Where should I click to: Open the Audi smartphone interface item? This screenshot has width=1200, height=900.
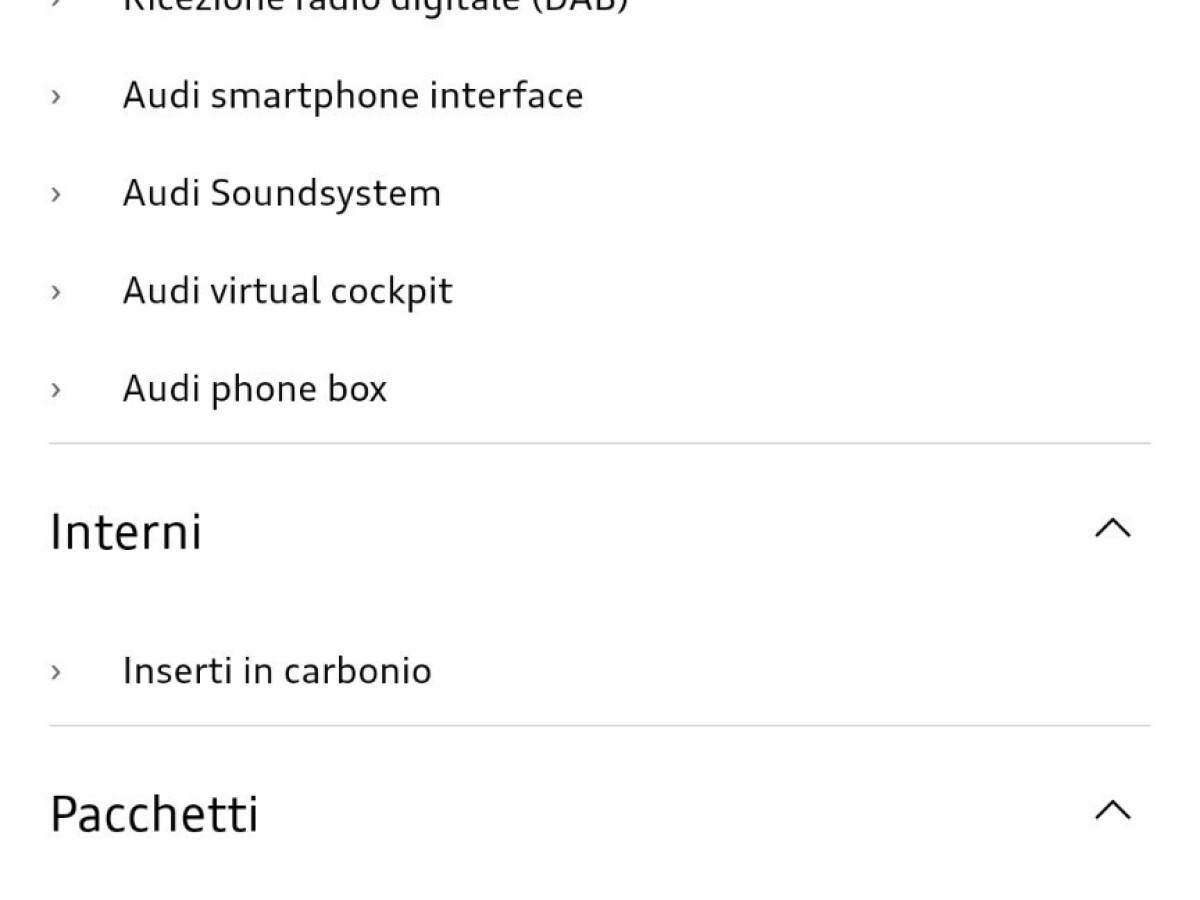352,96
